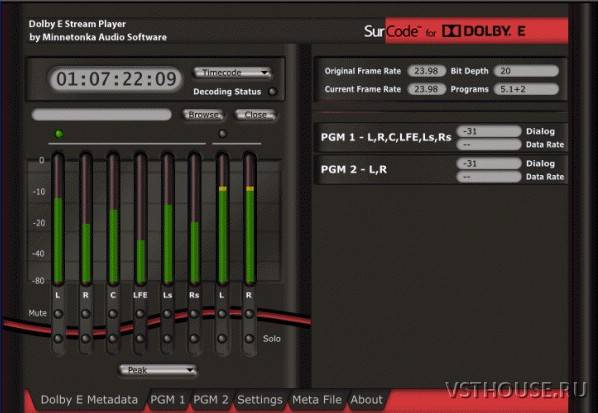Open the Timecode dropdown
This screenshot has height=413, width=598.
[232, 72]
